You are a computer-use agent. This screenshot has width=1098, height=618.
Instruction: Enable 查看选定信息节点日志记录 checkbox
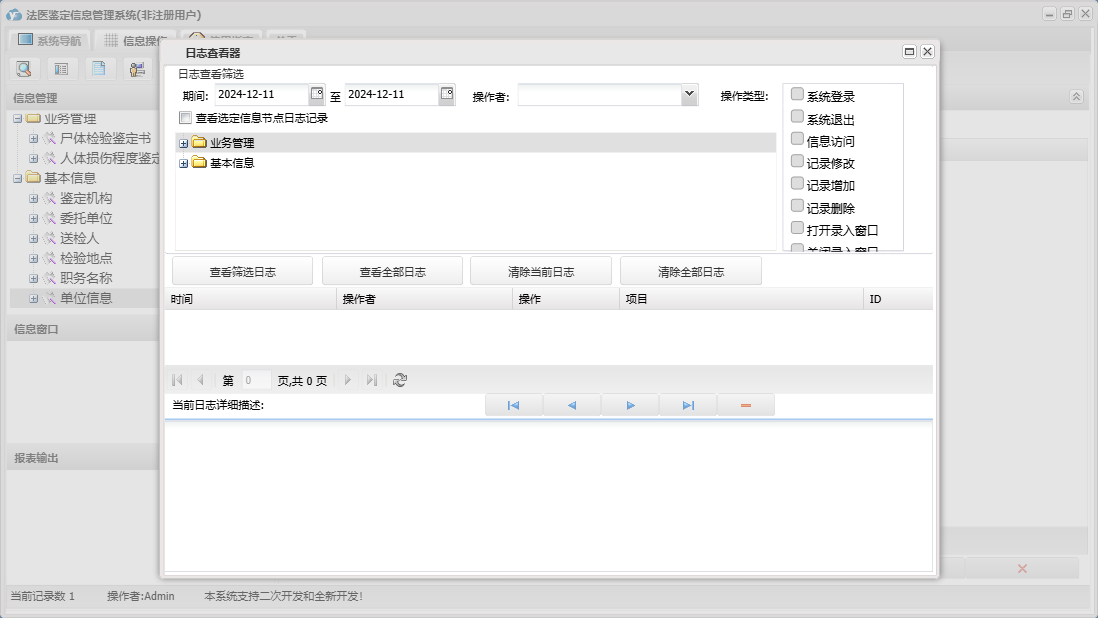(x=185, y=118)
